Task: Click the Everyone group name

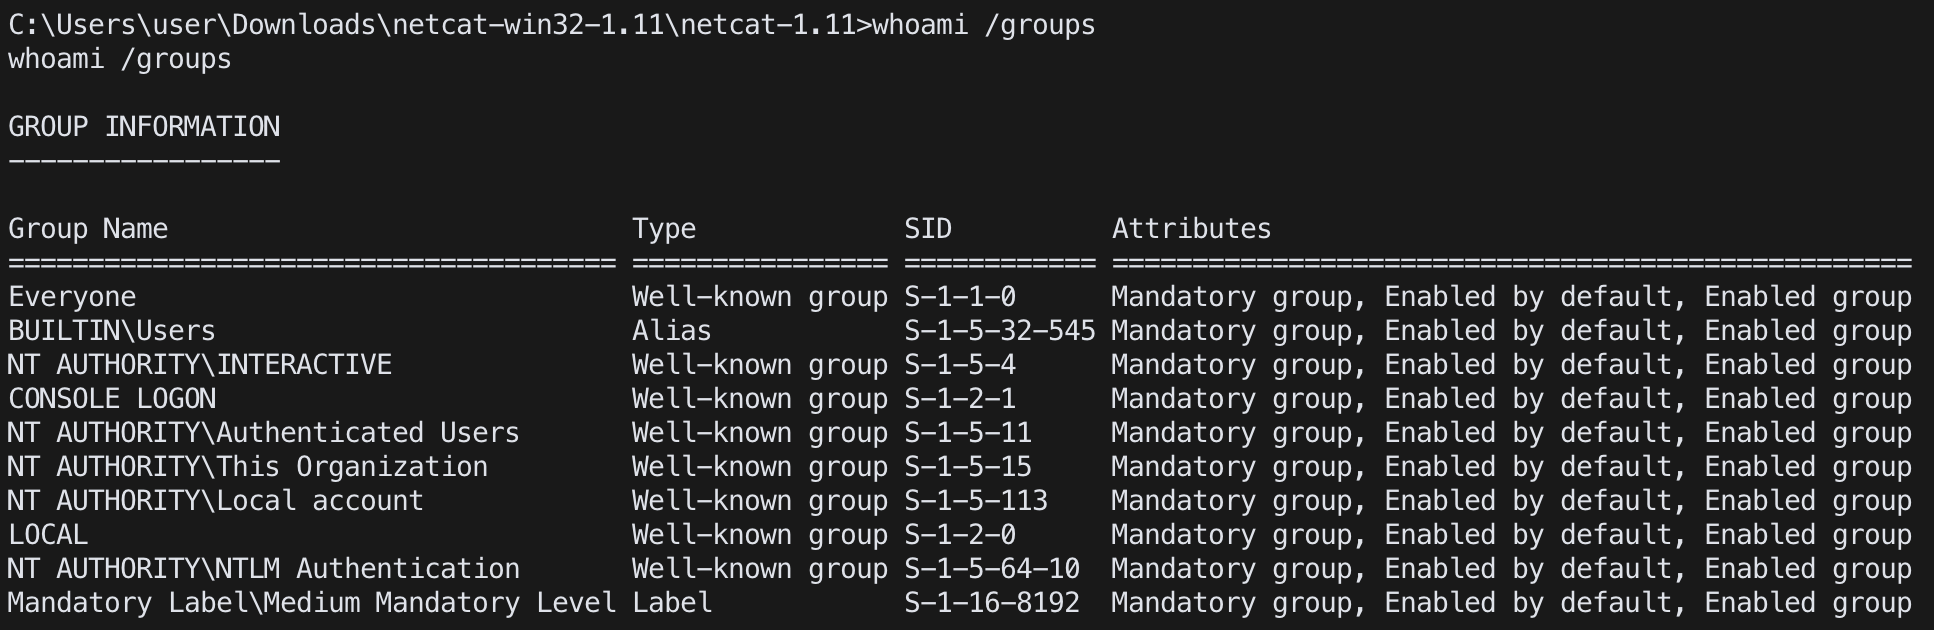Action: coord(72,297)
